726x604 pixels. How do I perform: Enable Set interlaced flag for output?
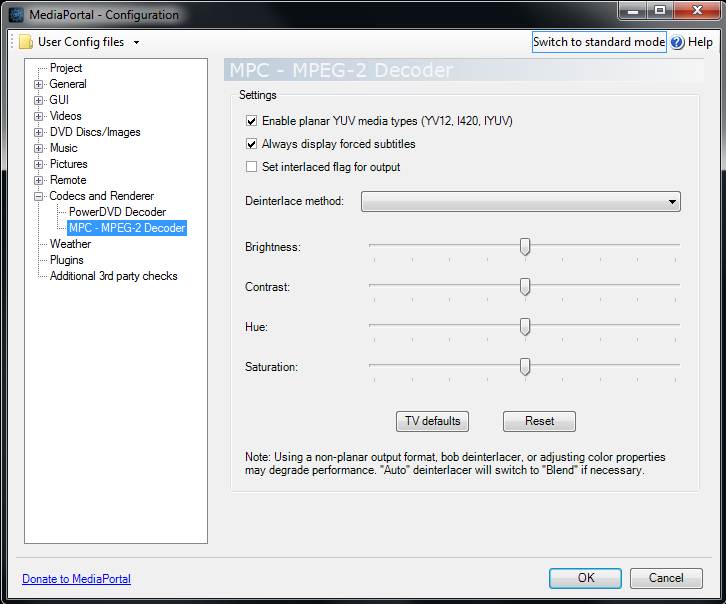(x=251, y=167)
